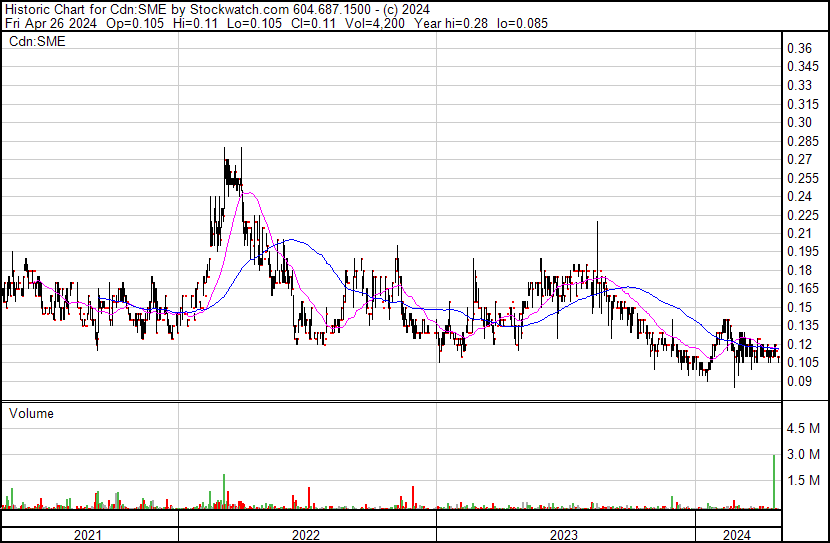Image resolution: width=830 pixels, height=543 pixels.
Task: Click the 'Lo=0.105' low price text
Action: [x=254, y=23]
